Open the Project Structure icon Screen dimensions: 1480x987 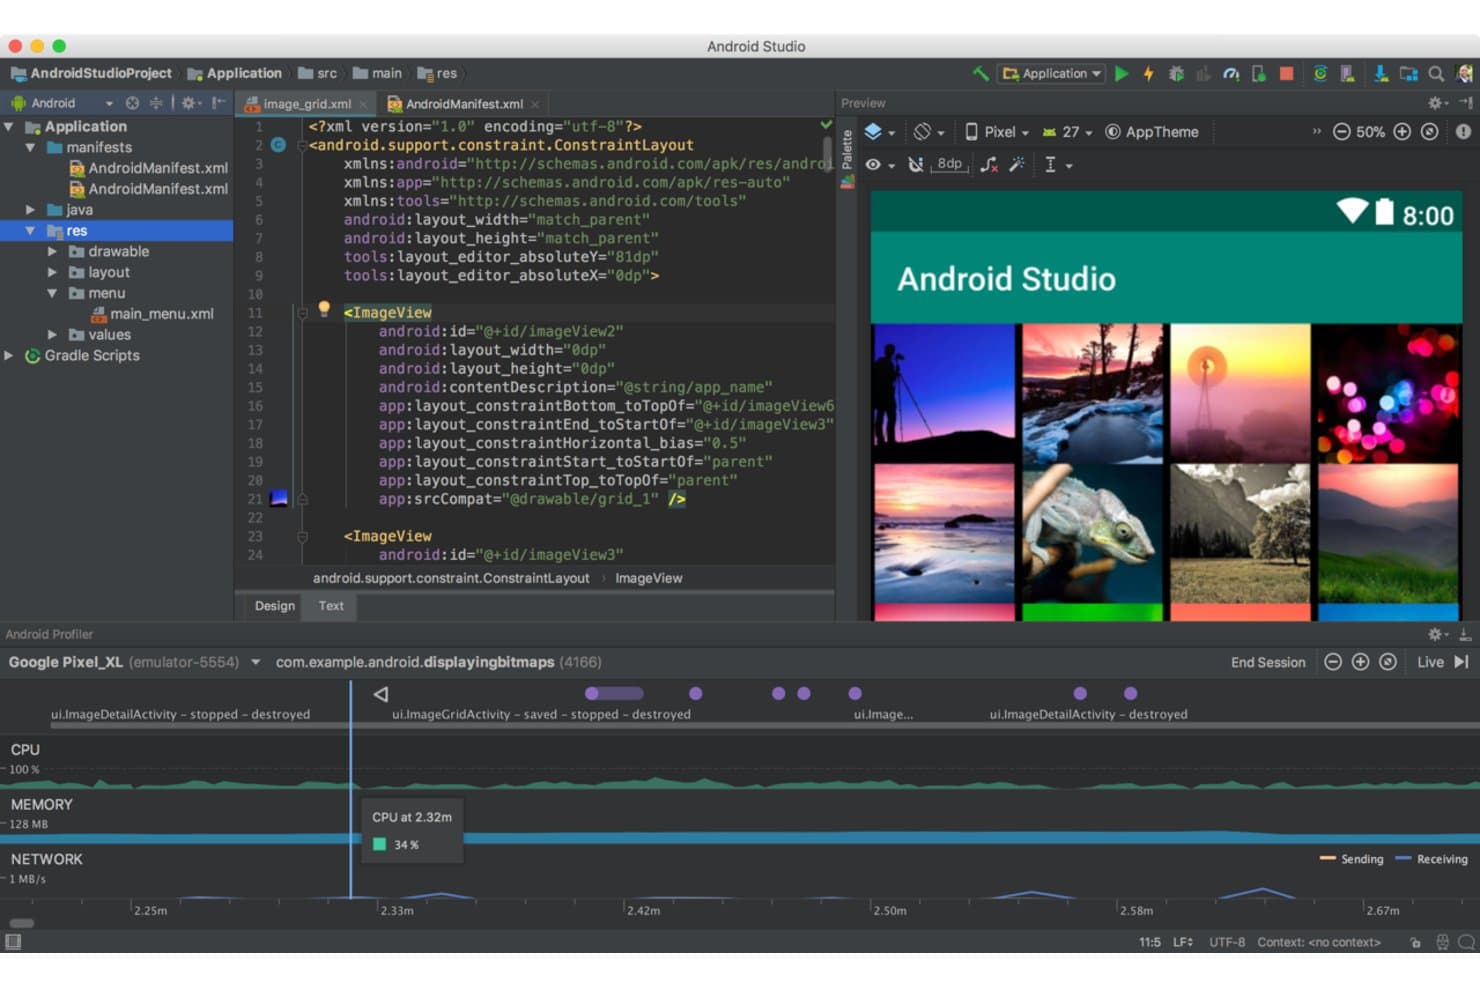(x=1408, y=74)
